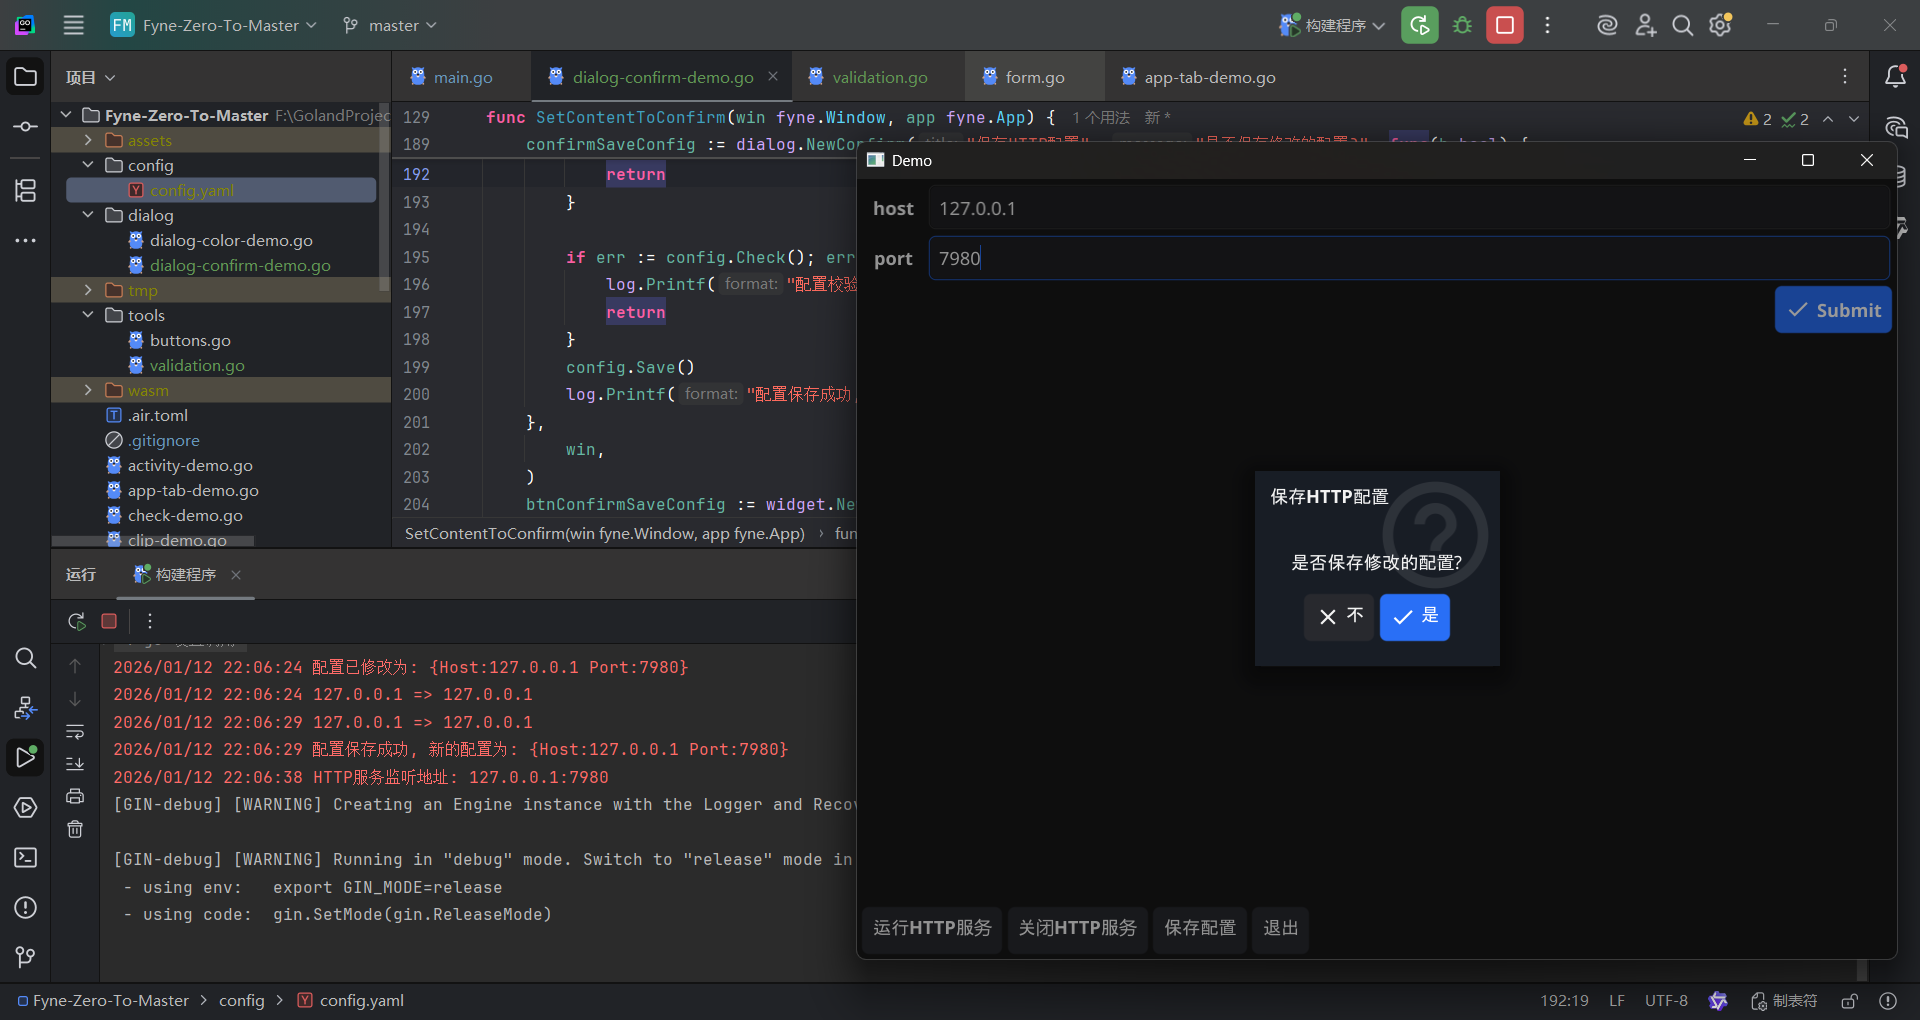Viewport: 1920px width, 1020px height.
Task: Click the Submit button in Demo window
Action: pos(1833,310)
